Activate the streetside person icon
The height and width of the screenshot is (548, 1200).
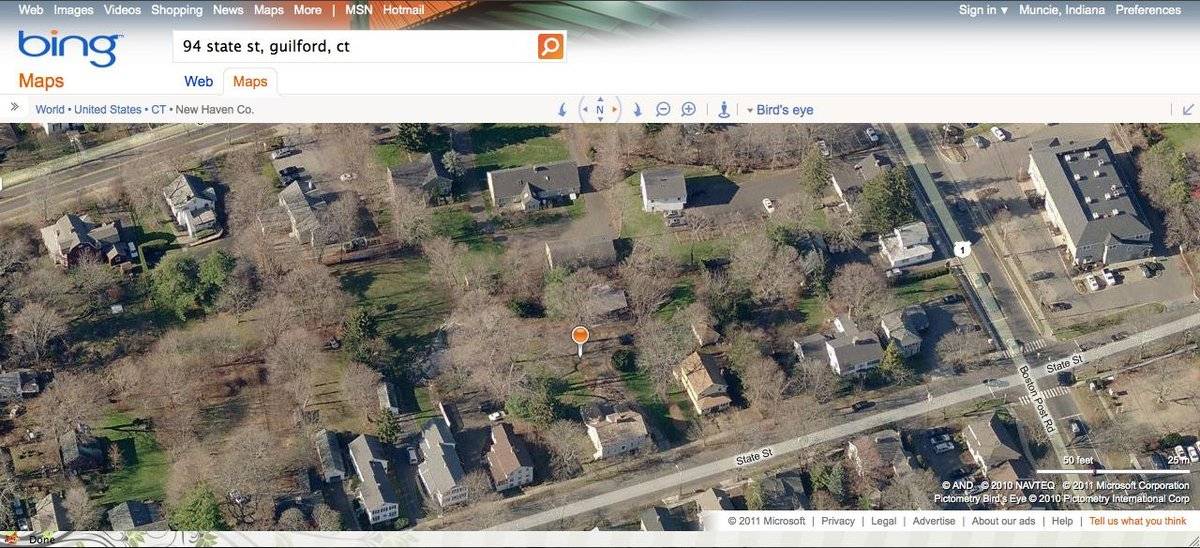point(724,110)
